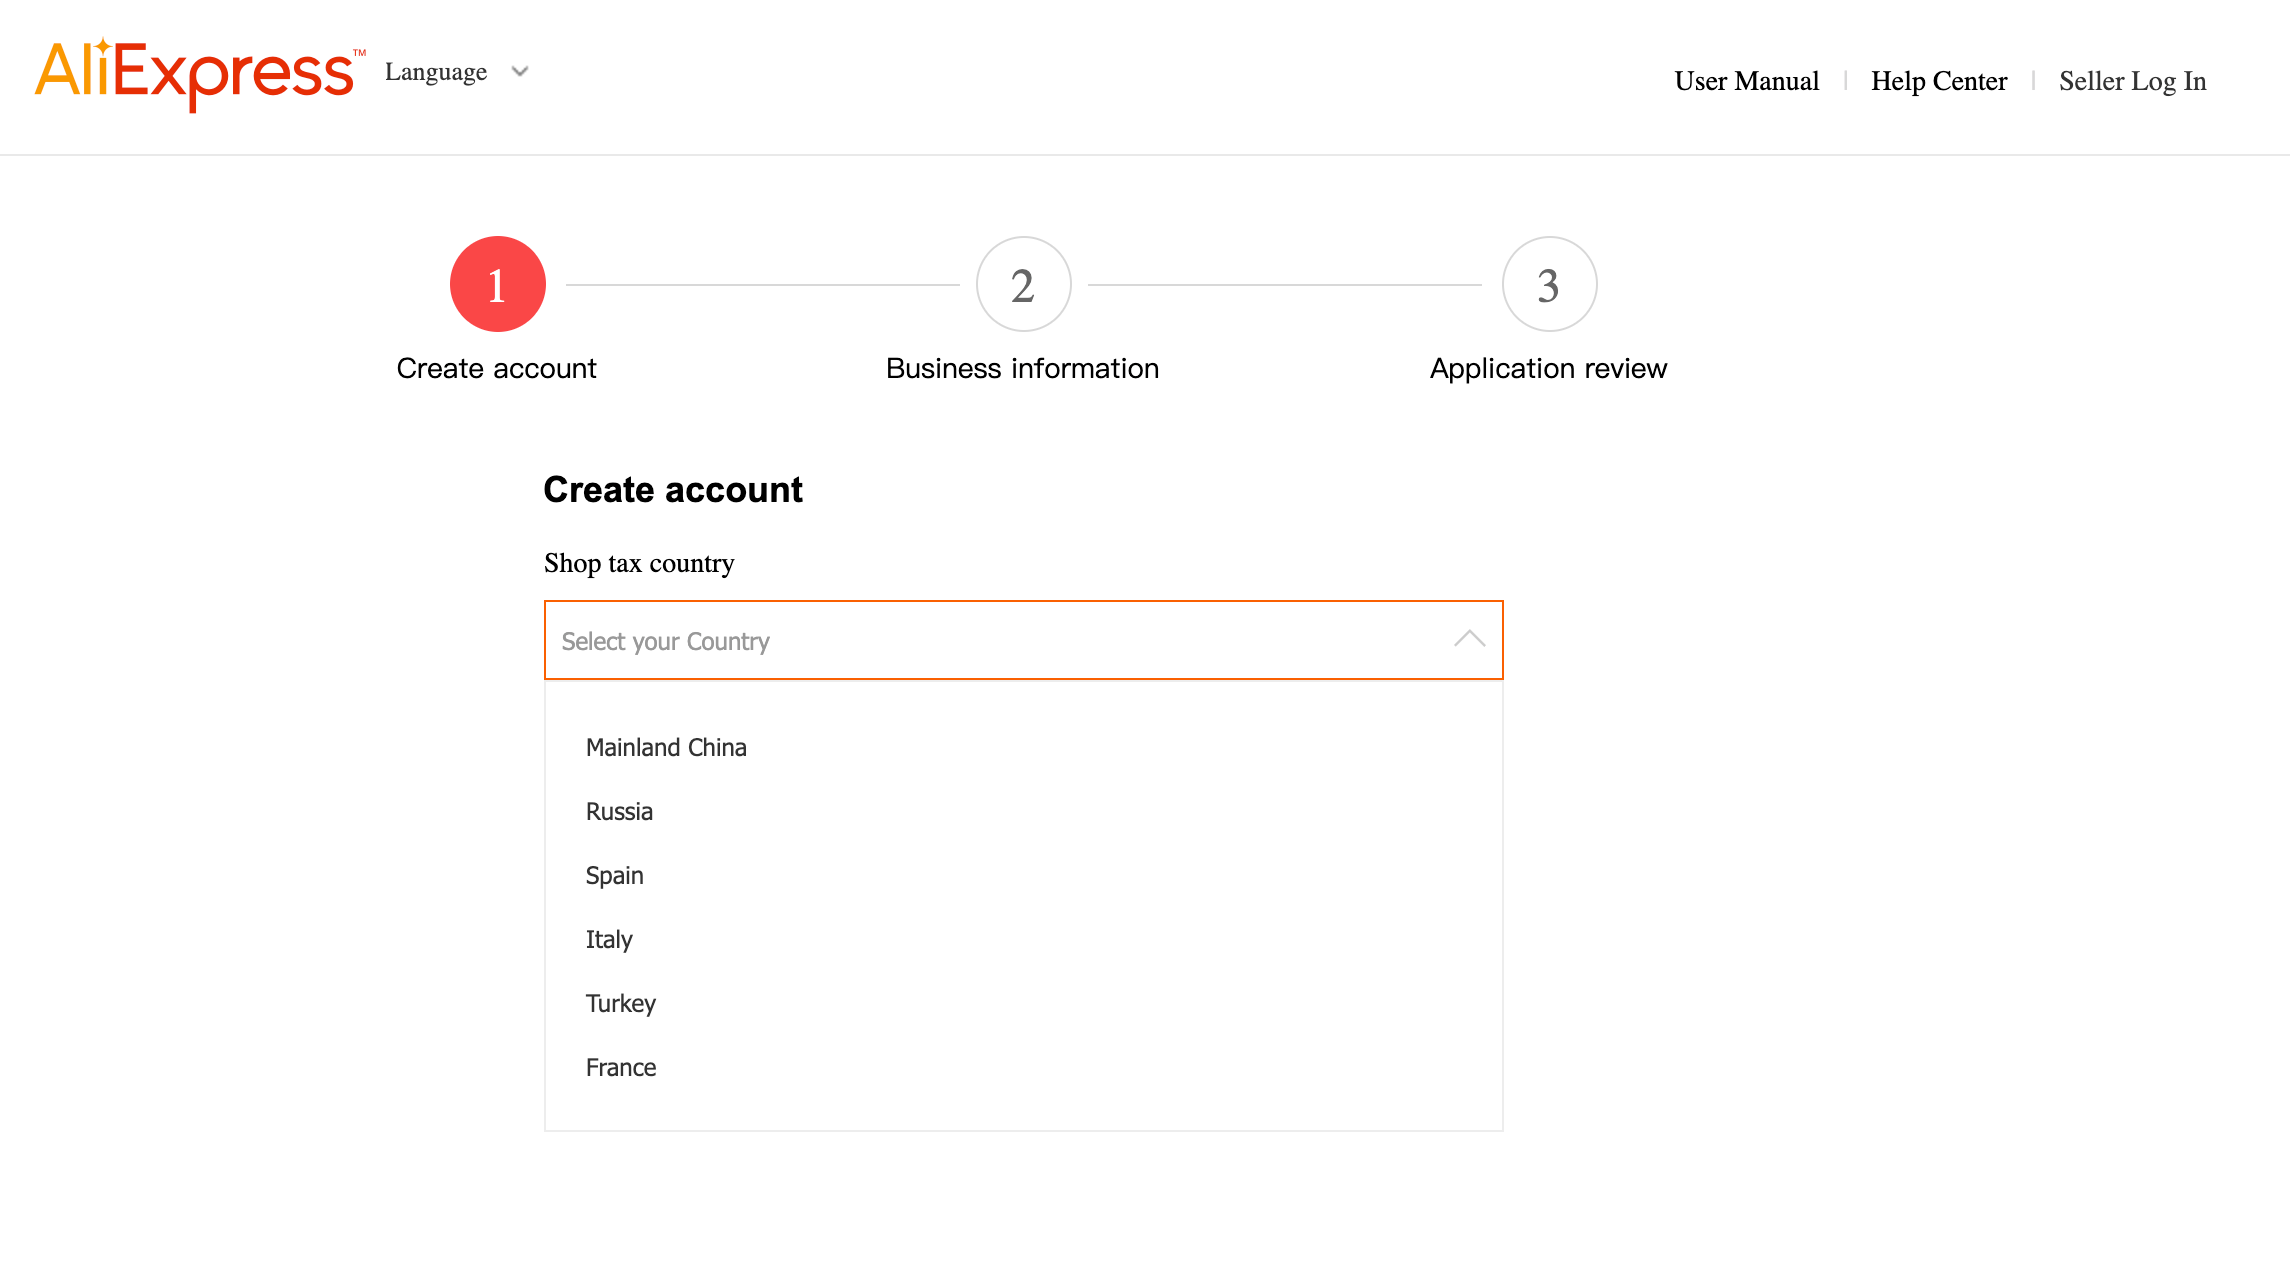Select step 1 circle in the progress tracker
The width and height of the screenshot is (2290, 1266).
click(x=498, y=284)
